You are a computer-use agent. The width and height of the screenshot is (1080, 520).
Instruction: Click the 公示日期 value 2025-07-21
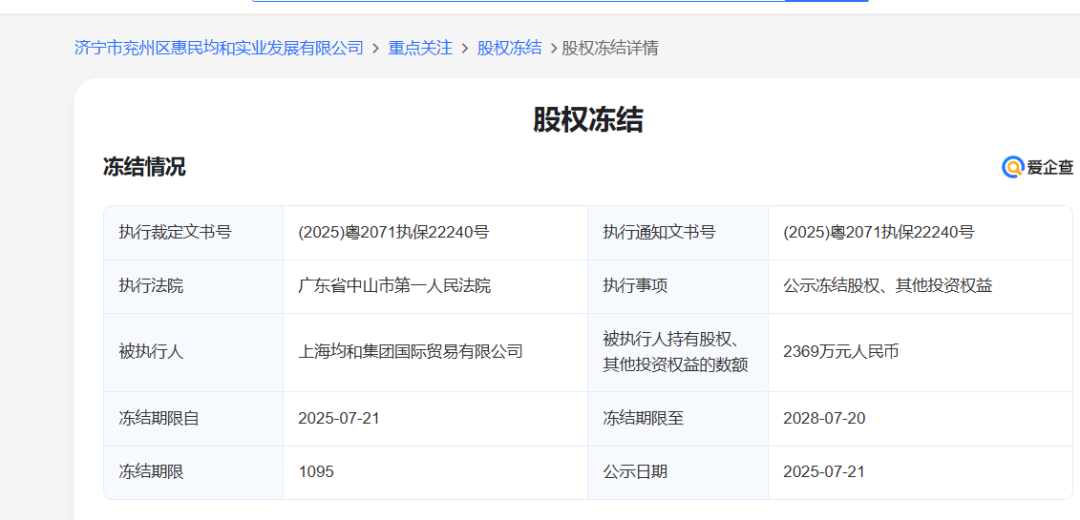(x=824, y=472)
